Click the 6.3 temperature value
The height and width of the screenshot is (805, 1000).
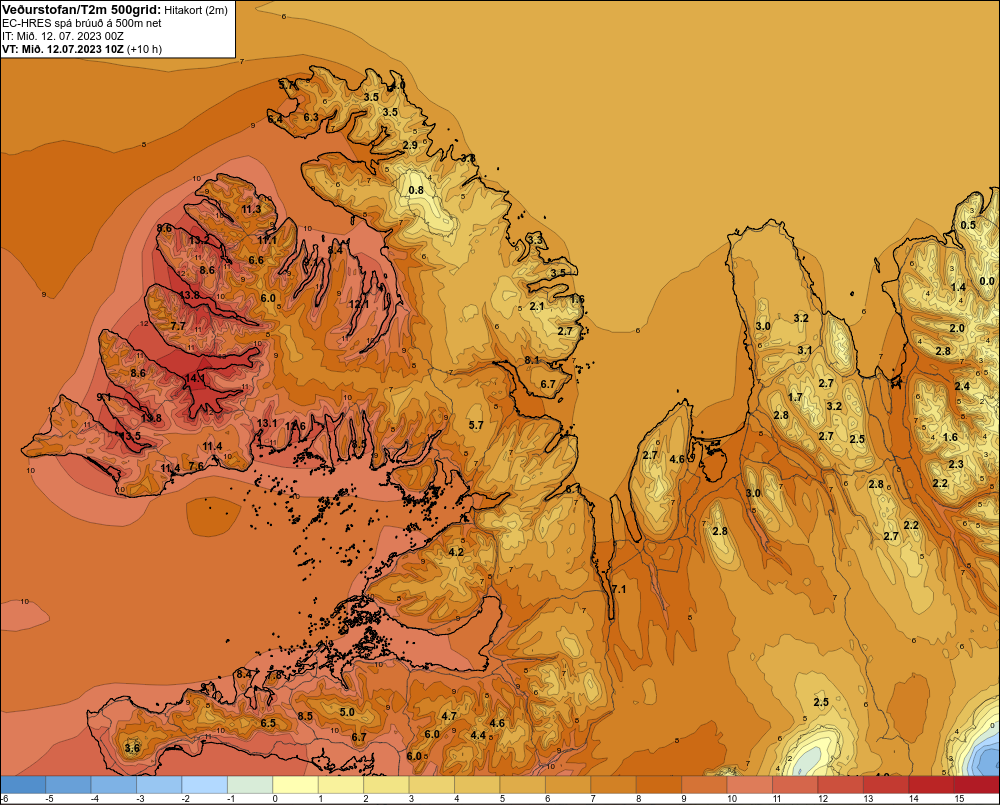(x=311, y=117)
